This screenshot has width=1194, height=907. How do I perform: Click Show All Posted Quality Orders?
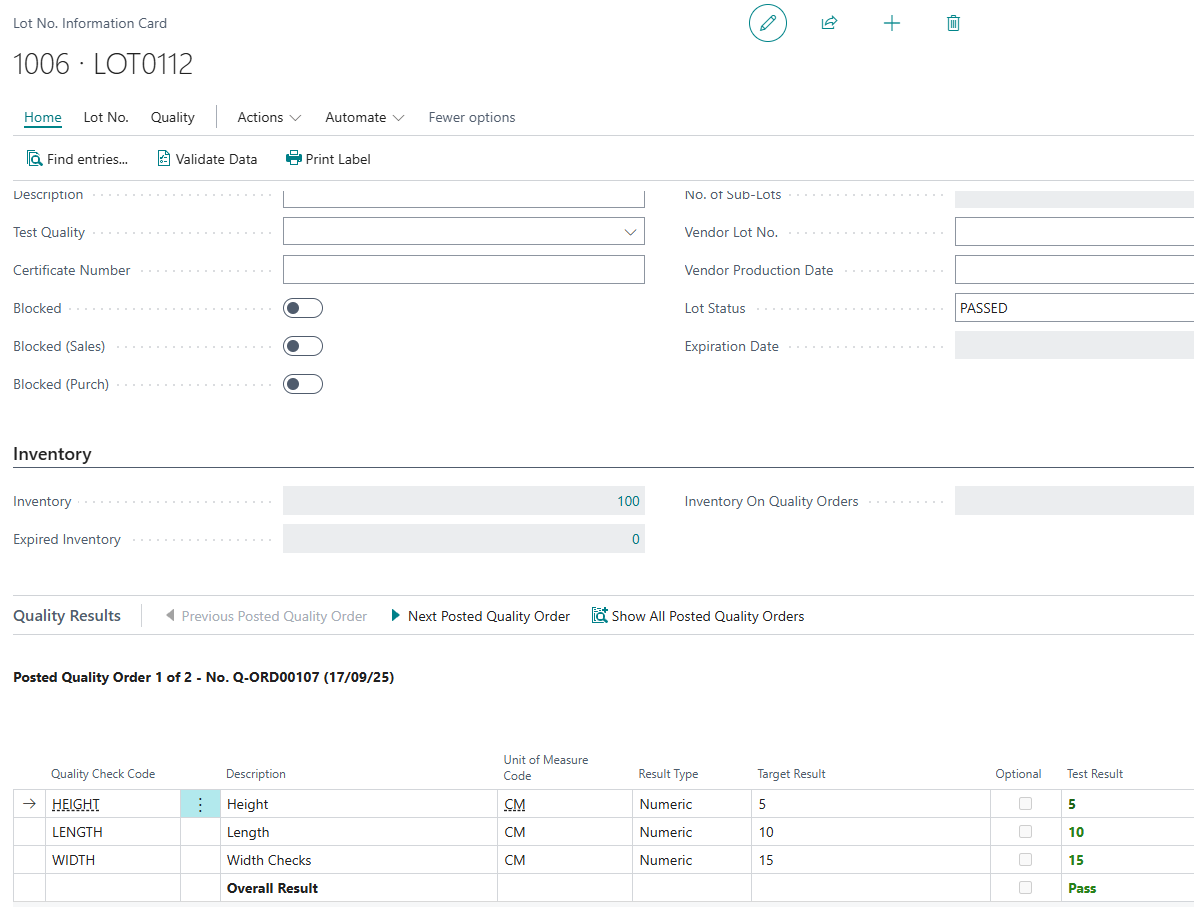[x=698, y=616]
